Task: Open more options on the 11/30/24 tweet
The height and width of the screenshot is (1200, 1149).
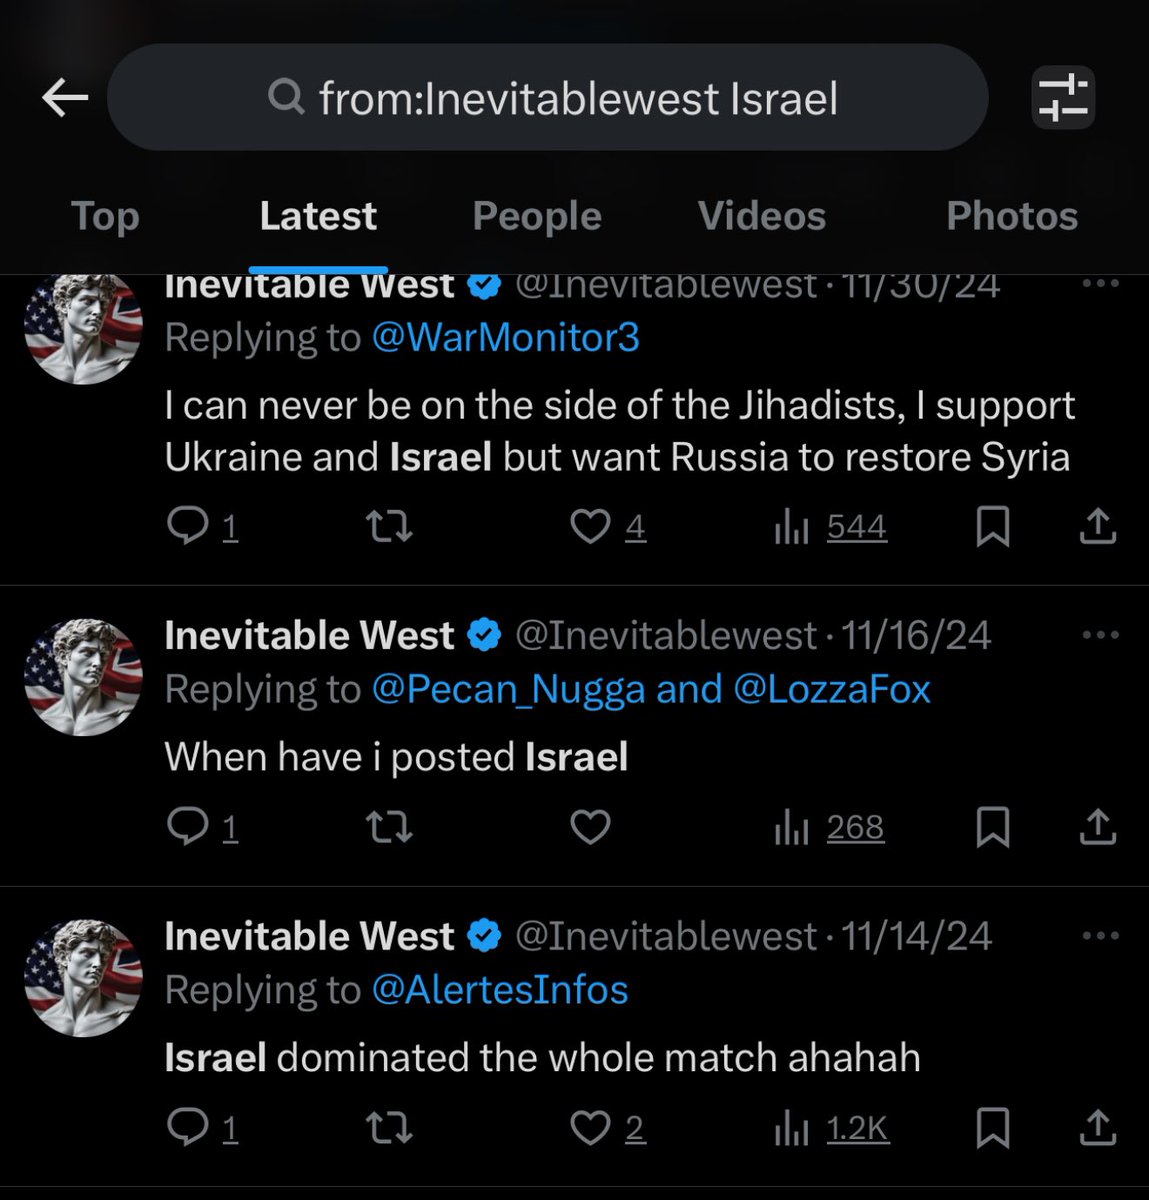Action: point(1101,284)
